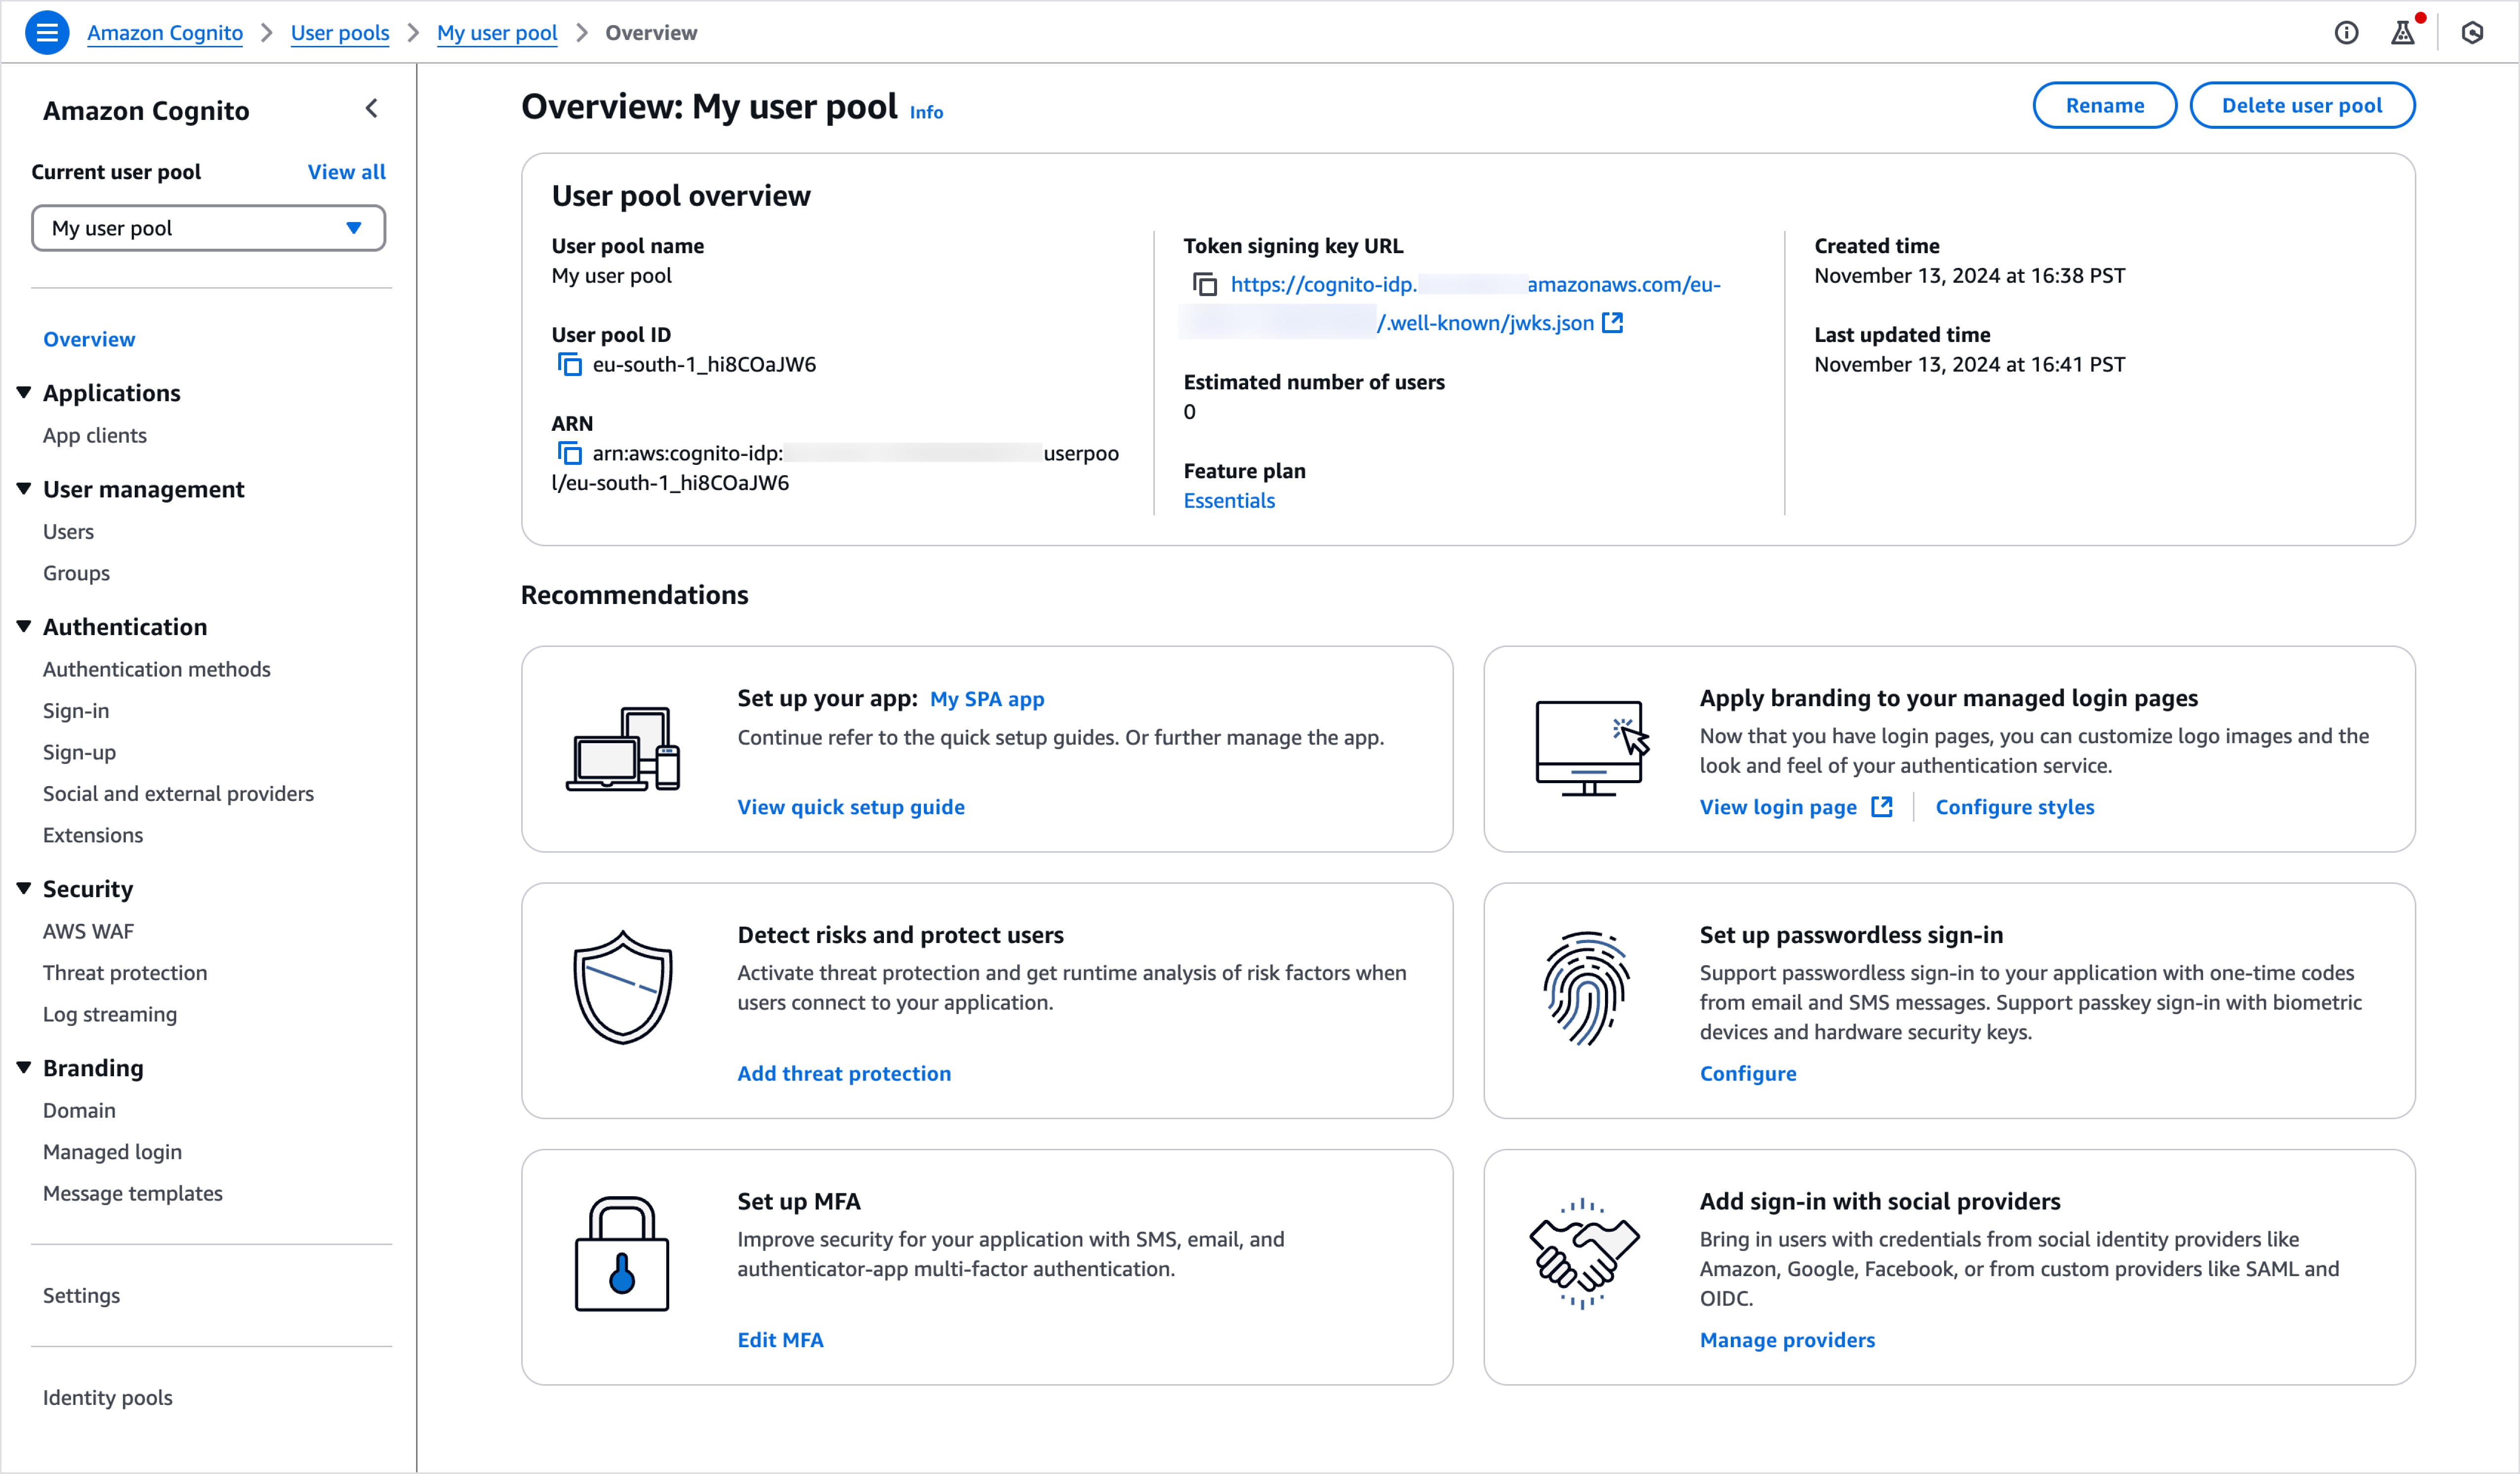Open the info circle icon in header
This screenshot has width=2520, height=1474.
point(2346,33)
